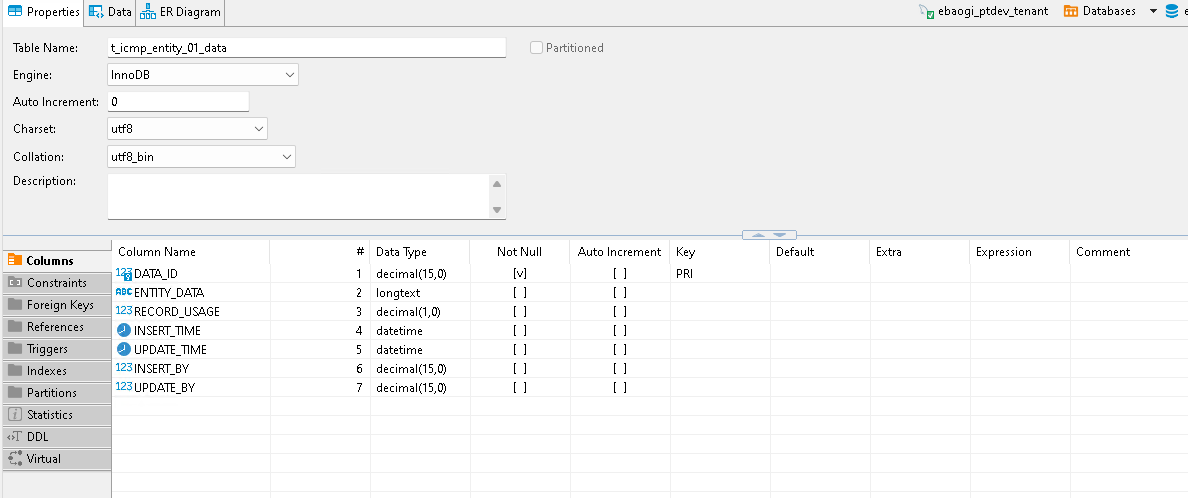Toggle Auto Increment for ENTITY_DATA
Viewport: 1188px width, 498px height.
point(620,293)
